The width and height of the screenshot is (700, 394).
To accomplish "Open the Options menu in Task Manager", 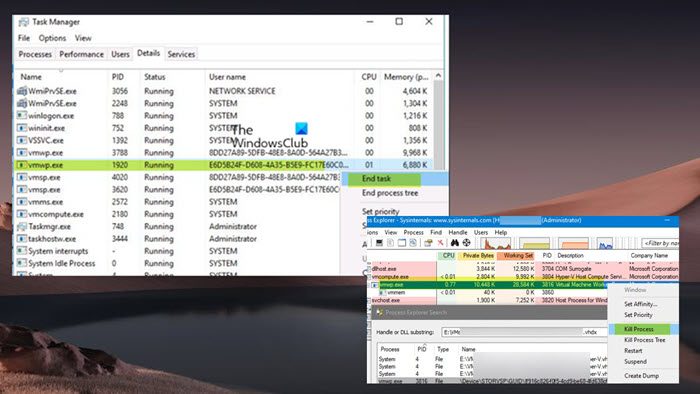I will click(x=52, y=38).
